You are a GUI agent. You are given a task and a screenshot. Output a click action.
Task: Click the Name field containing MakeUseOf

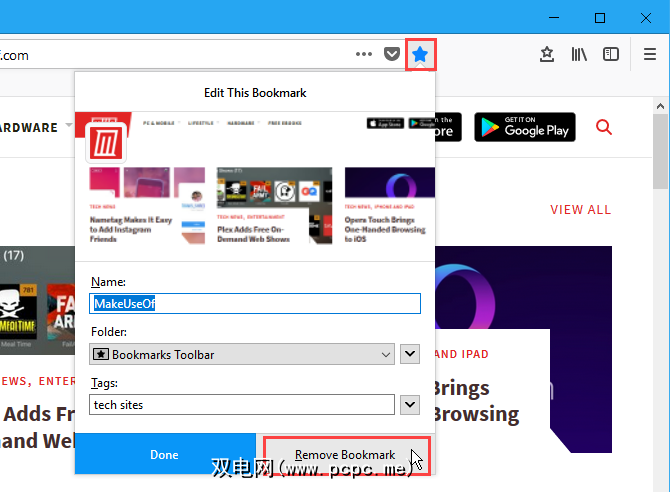(255, 303)
